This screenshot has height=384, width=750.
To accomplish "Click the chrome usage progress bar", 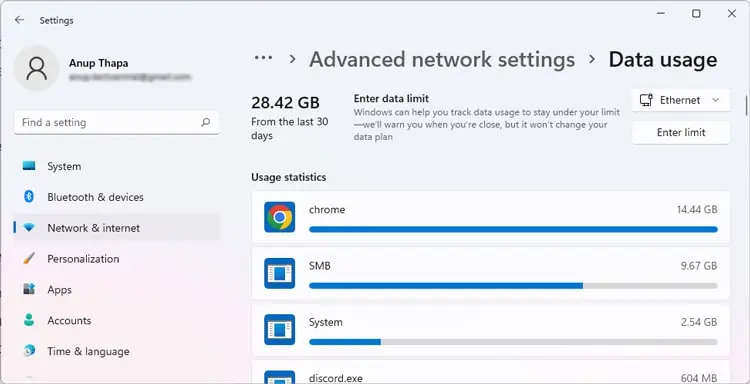I will pyautogui.click(x=513, y=230).
